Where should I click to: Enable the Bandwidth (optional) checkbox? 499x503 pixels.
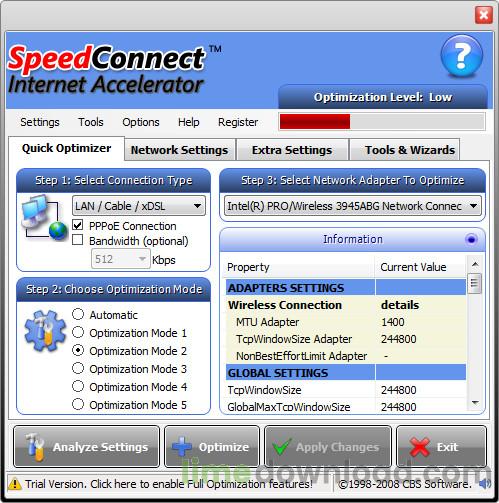tap(78, 240)
